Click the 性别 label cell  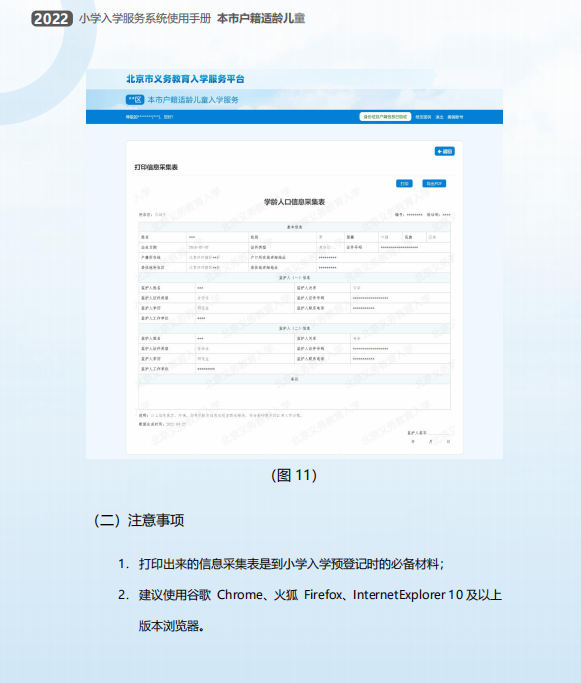point(282,237)
